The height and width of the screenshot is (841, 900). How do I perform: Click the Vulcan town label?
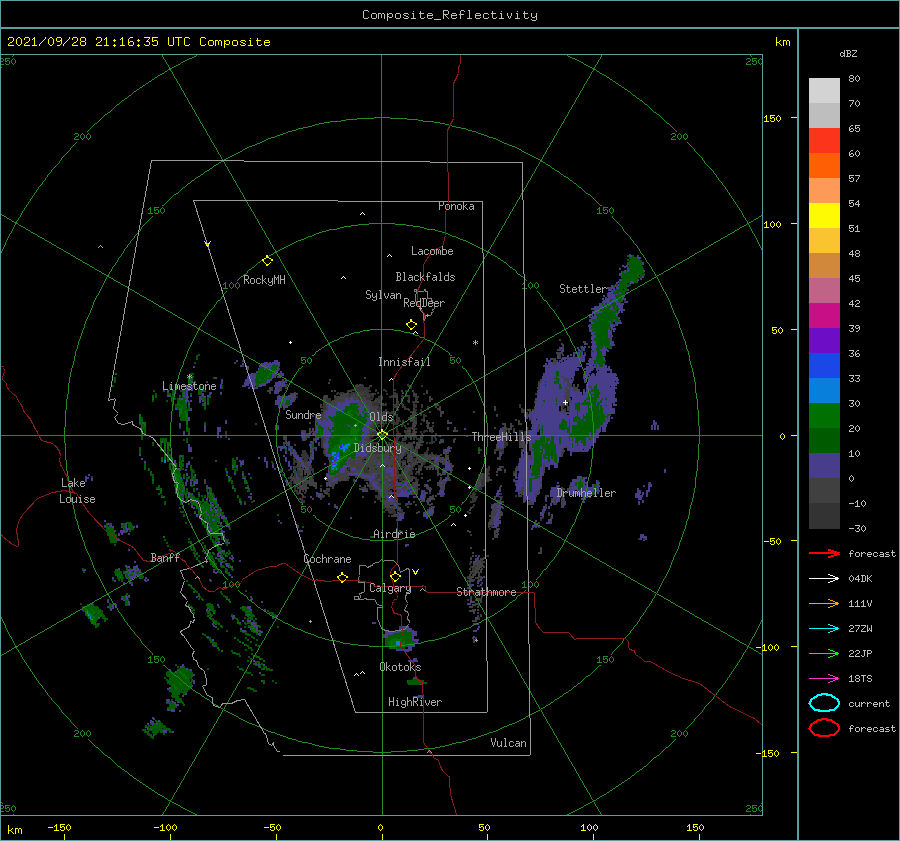[x=509, y=743]
